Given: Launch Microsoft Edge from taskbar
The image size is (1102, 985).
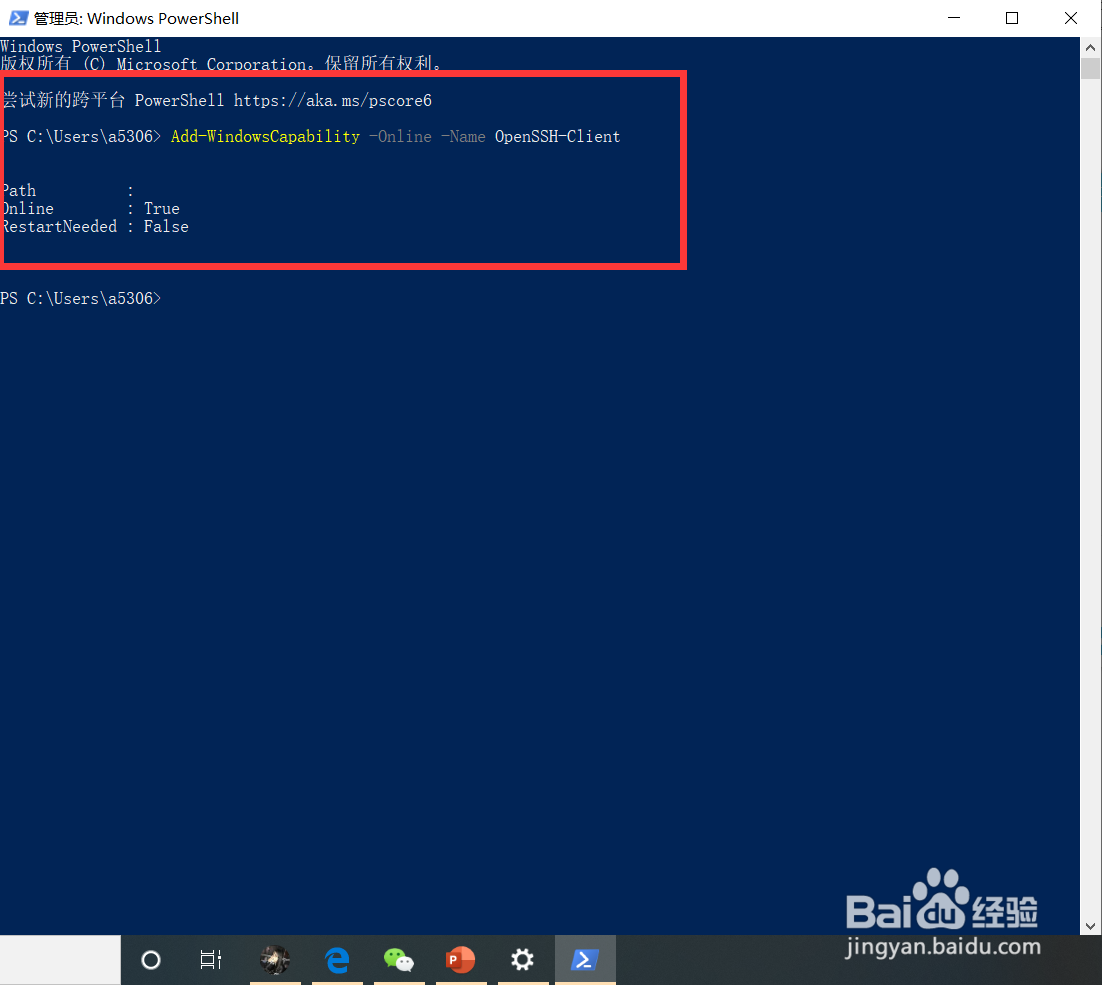Looking at the screenshot, I should point(337,960).
